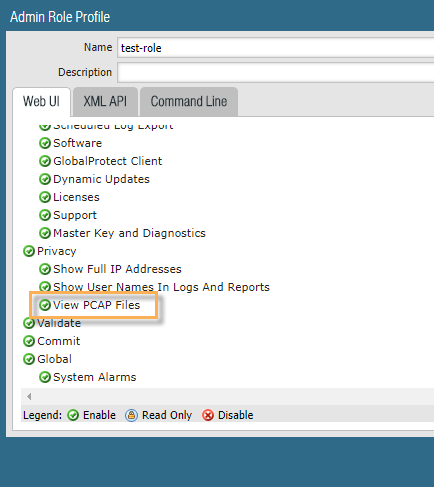Screen dimensions: 434x487
Task: Click the Name field containing test-role
Action: (x=276, y=48)
